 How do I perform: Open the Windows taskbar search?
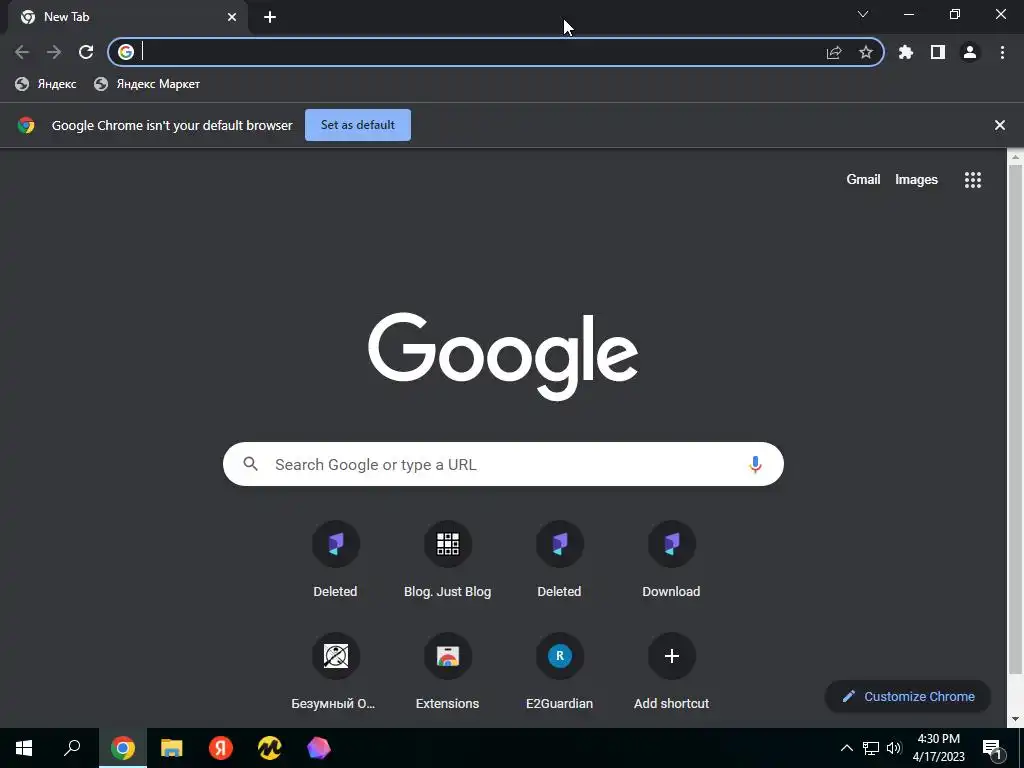pyautogui.click(x=72, y=748)
